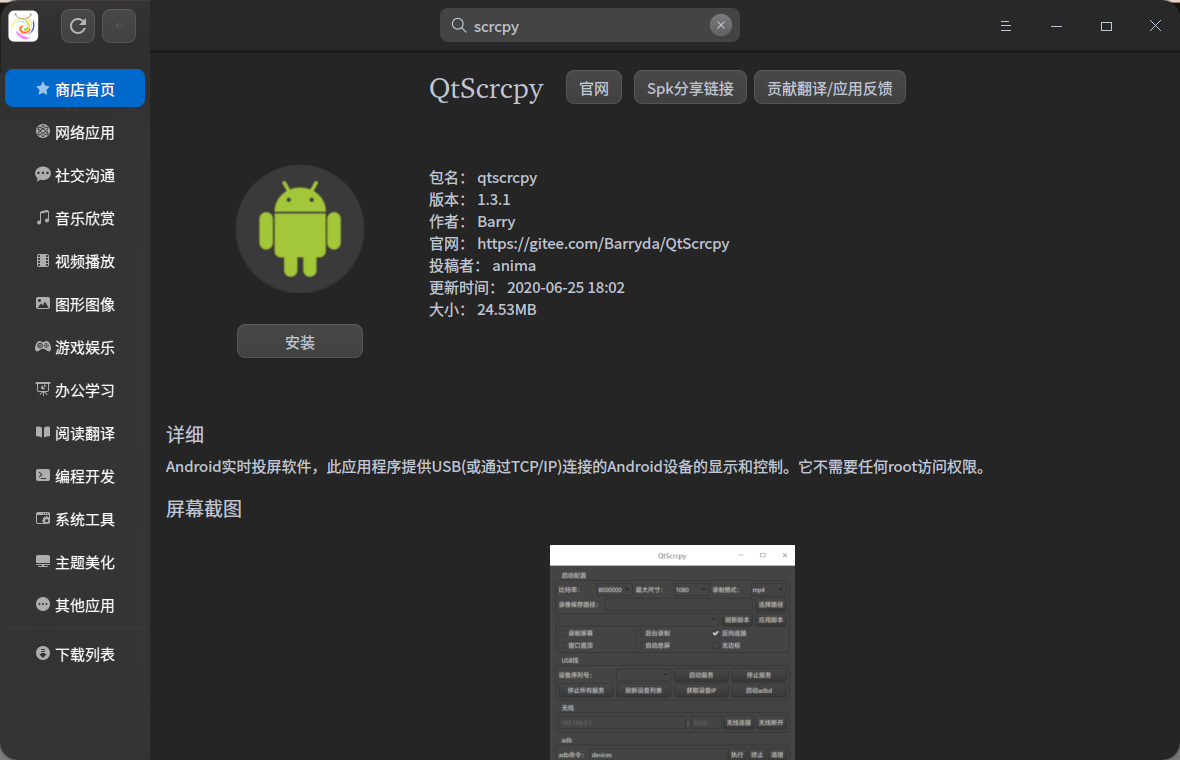Open the 阅读翻译 category

click(75, 433)
